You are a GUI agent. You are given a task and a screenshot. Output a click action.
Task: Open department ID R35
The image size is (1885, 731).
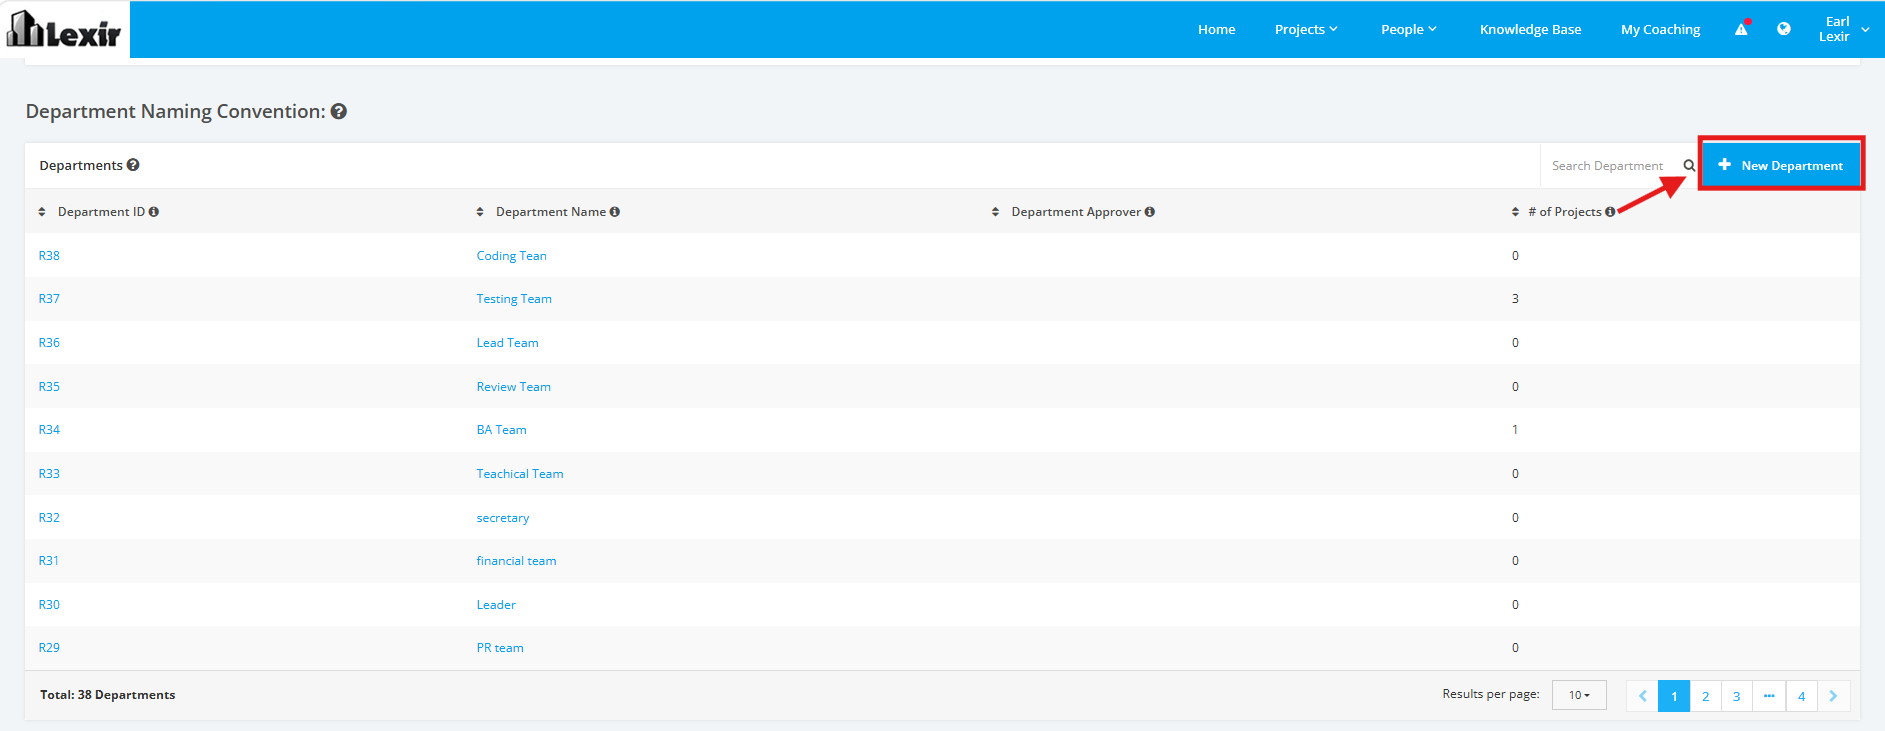49,387
